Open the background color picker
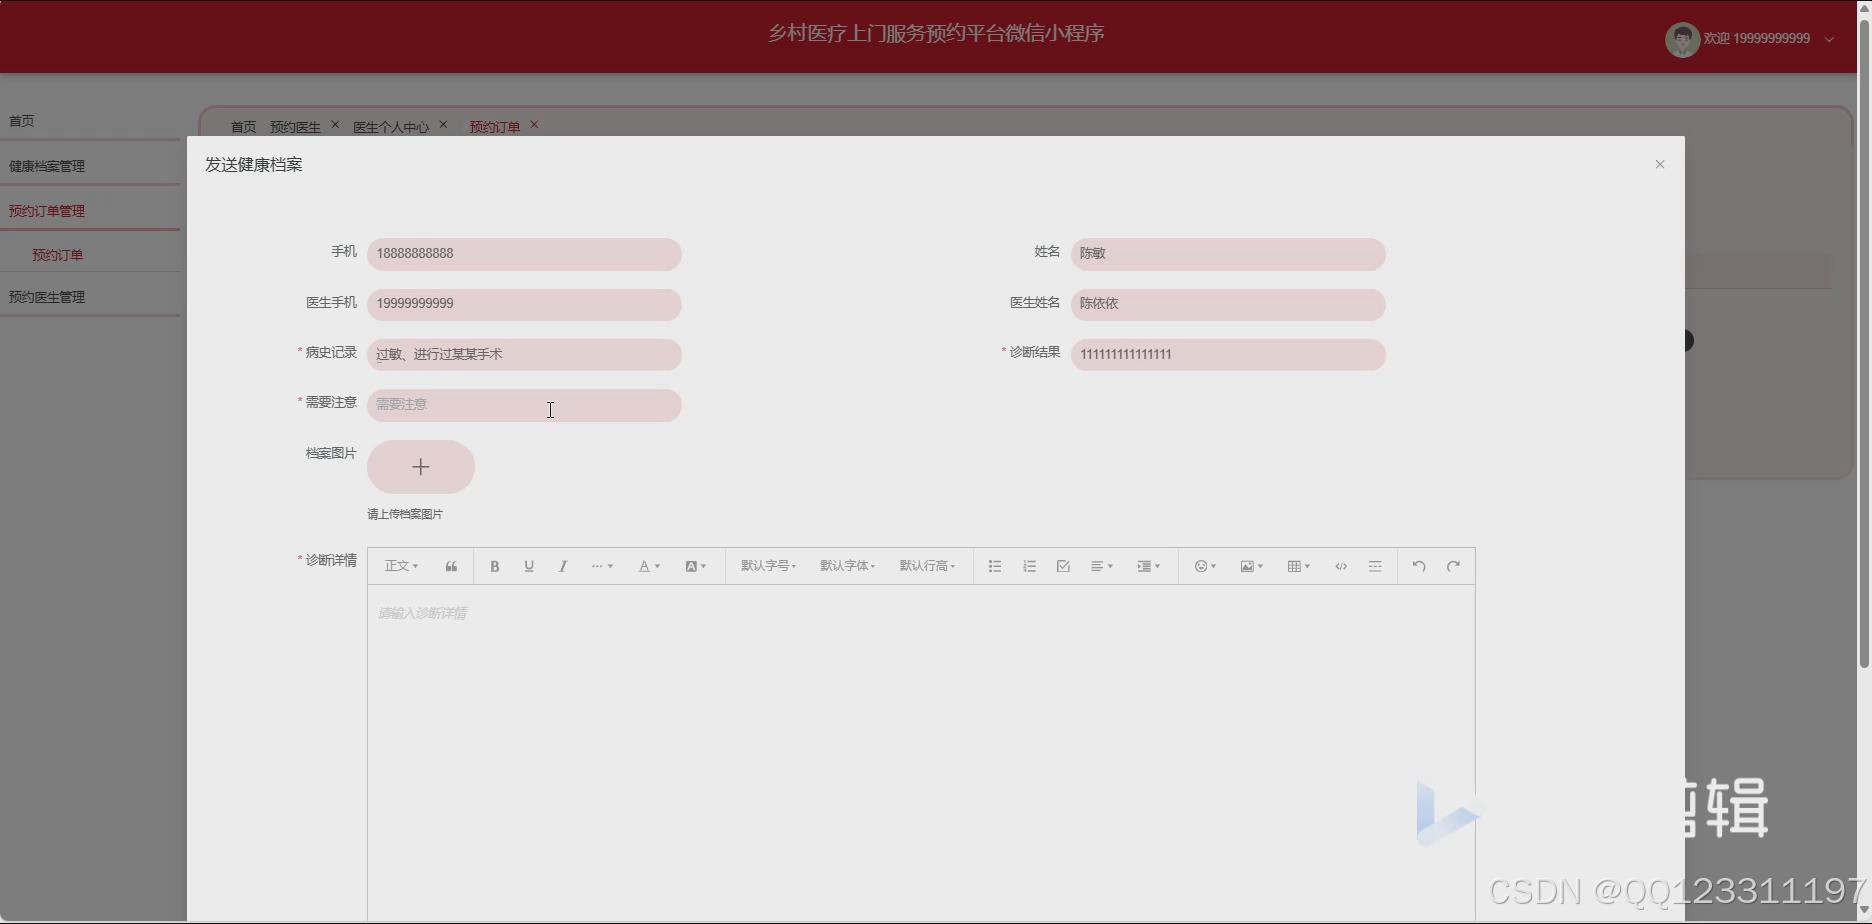Screen dimensions: 1872x924 695,566
